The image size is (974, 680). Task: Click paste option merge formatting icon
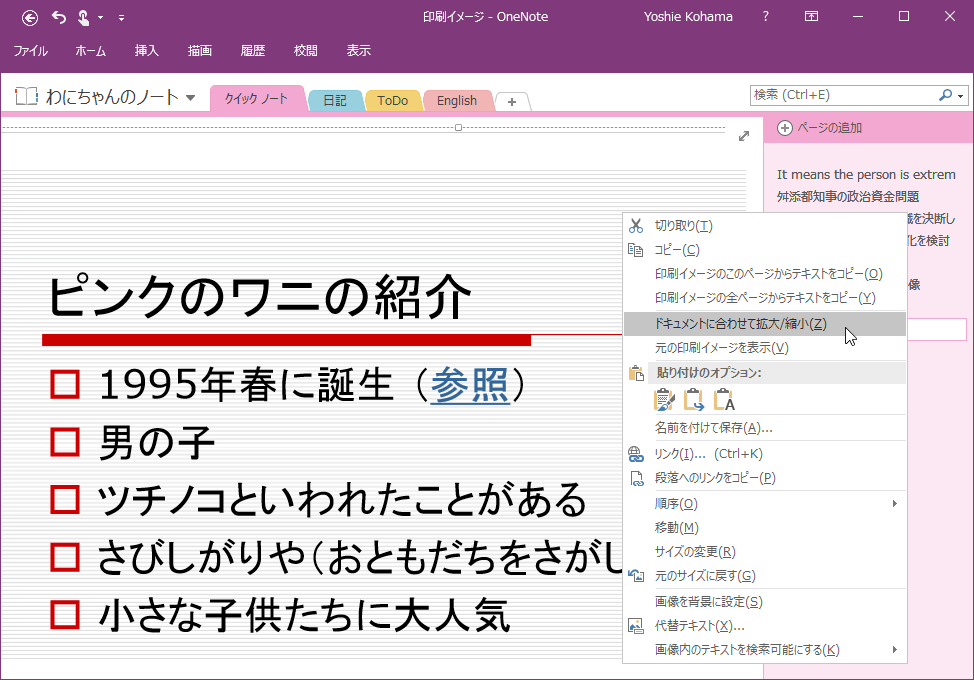(x=694, y=400)
